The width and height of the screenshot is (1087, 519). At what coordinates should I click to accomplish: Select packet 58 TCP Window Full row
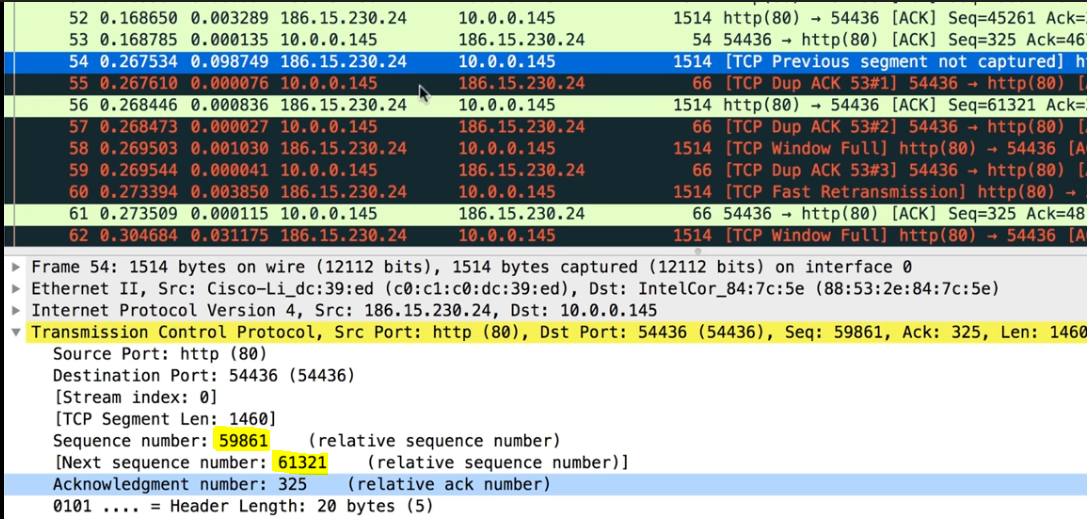[546, 148]
